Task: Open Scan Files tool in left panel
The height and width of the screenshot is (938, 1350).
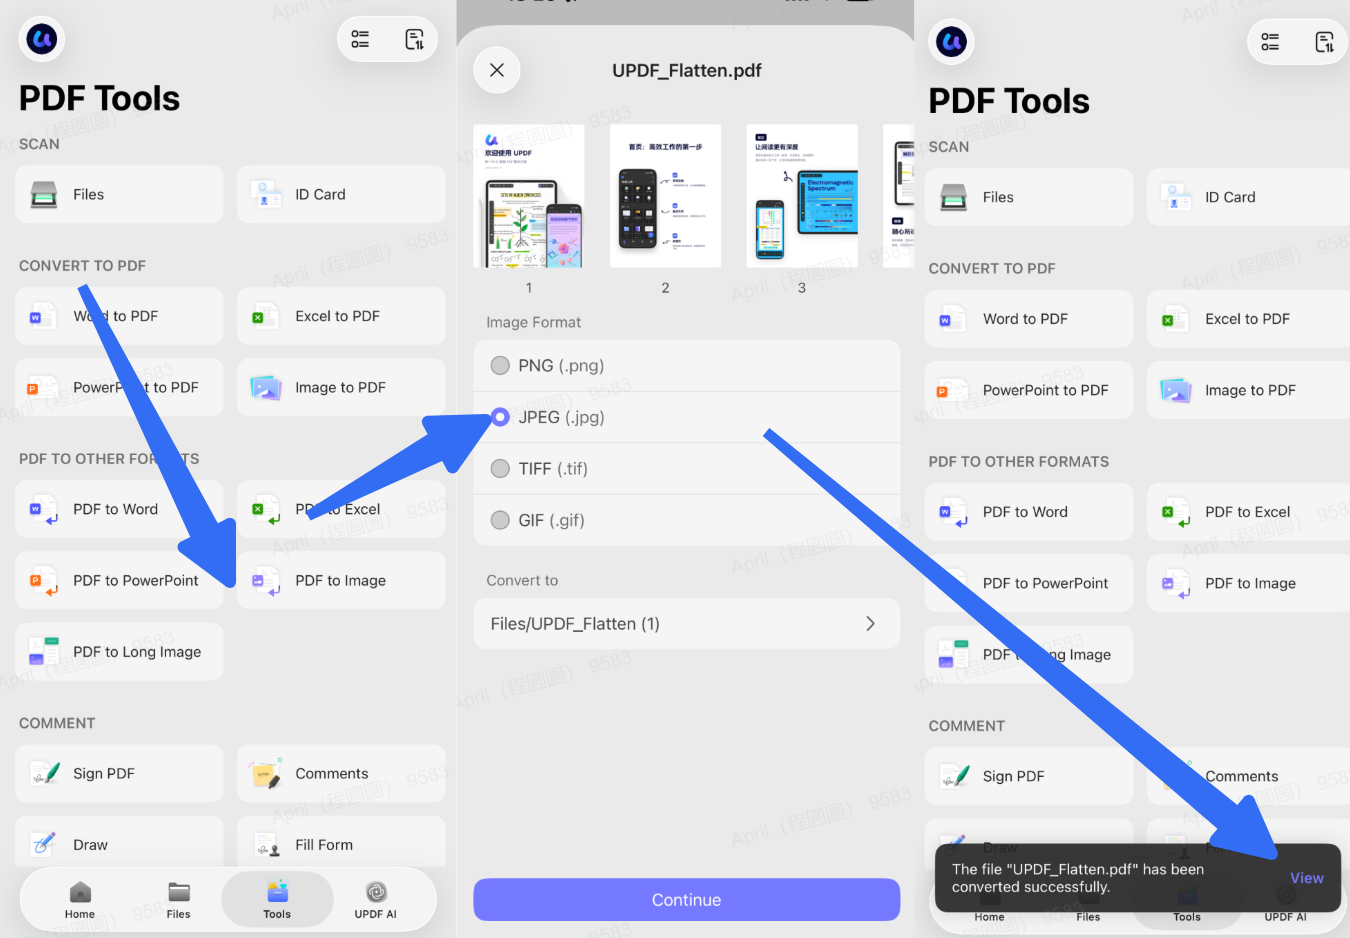Action: 119,194
